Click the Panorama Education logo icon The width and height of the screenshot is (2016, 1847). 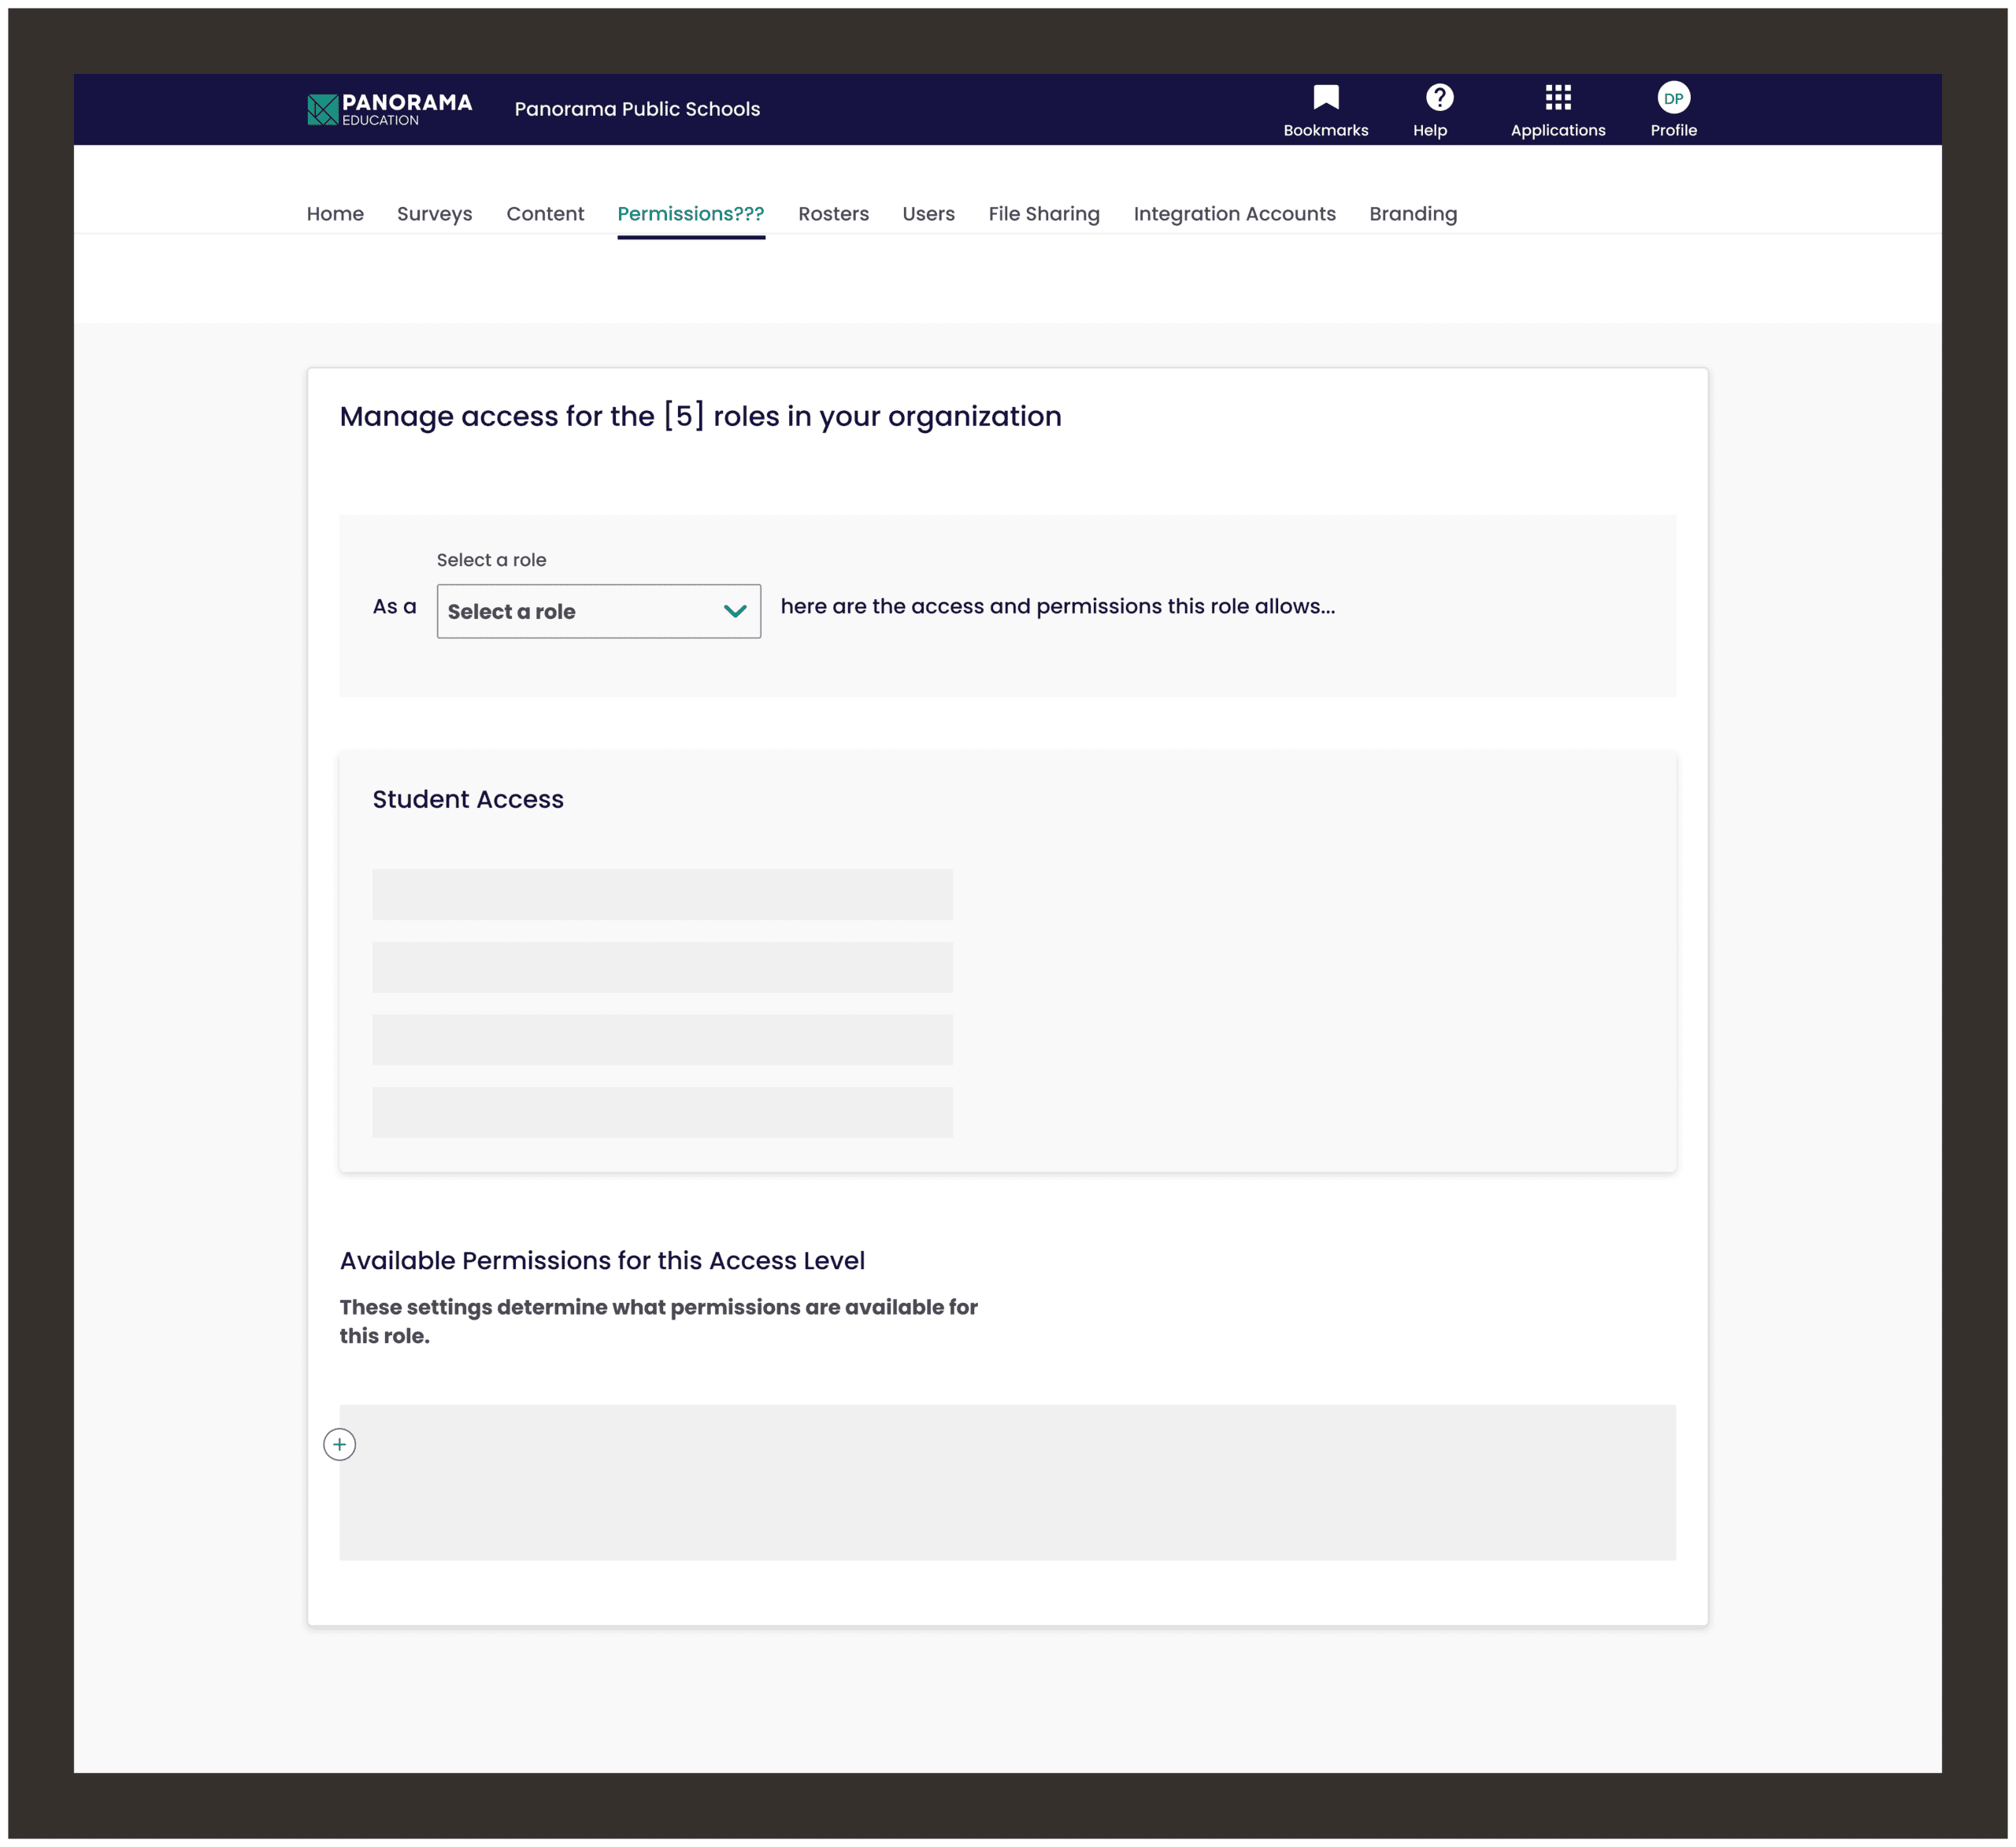click(x=323, y=109)
